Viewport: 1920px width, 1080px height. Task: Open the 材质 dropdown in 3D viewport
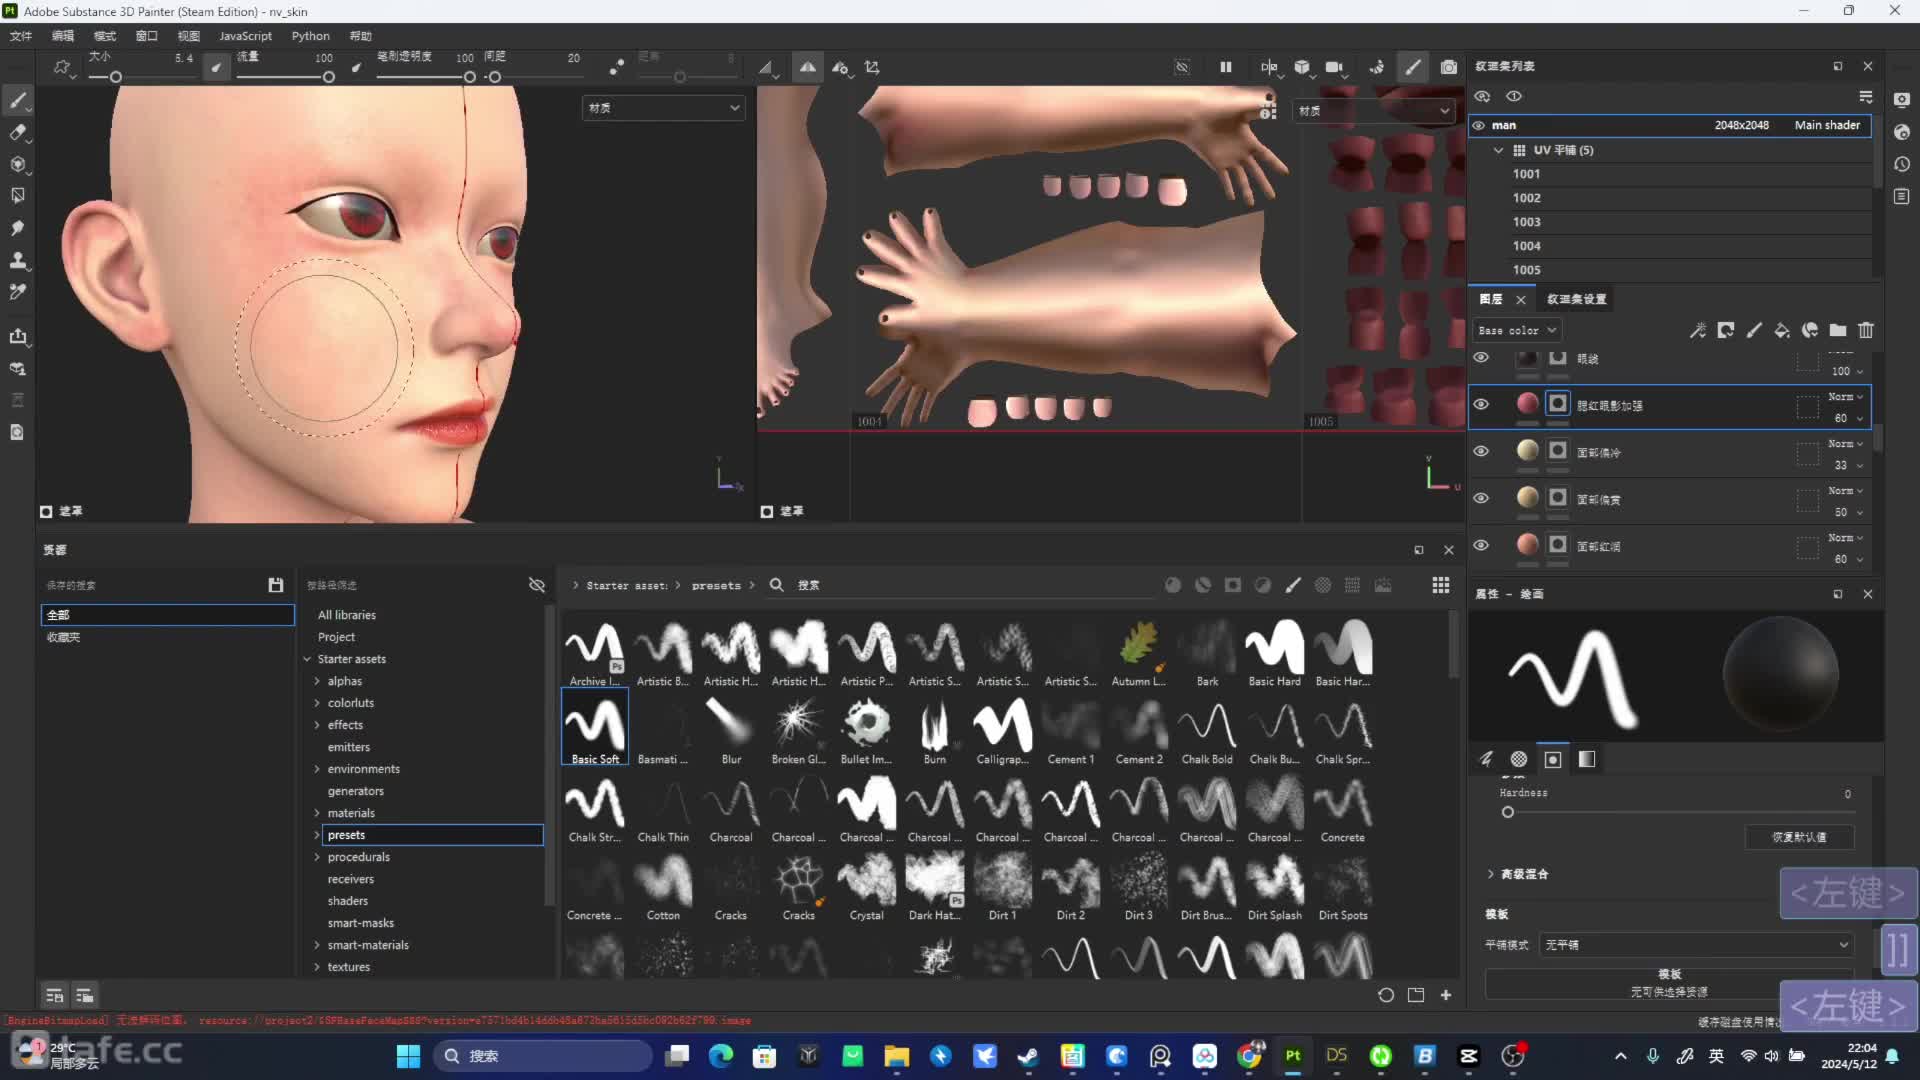tap(664, 108)
